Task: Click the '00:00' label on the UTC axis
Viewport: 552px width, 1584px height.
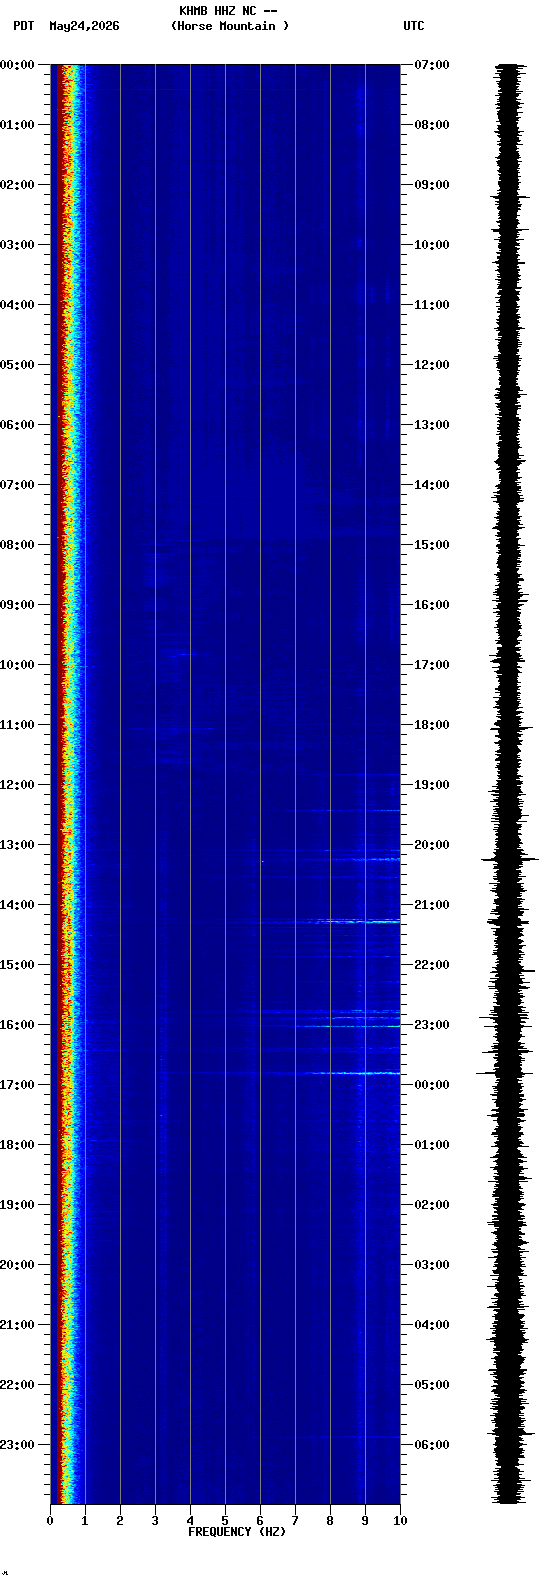Action: point(432,1085)
